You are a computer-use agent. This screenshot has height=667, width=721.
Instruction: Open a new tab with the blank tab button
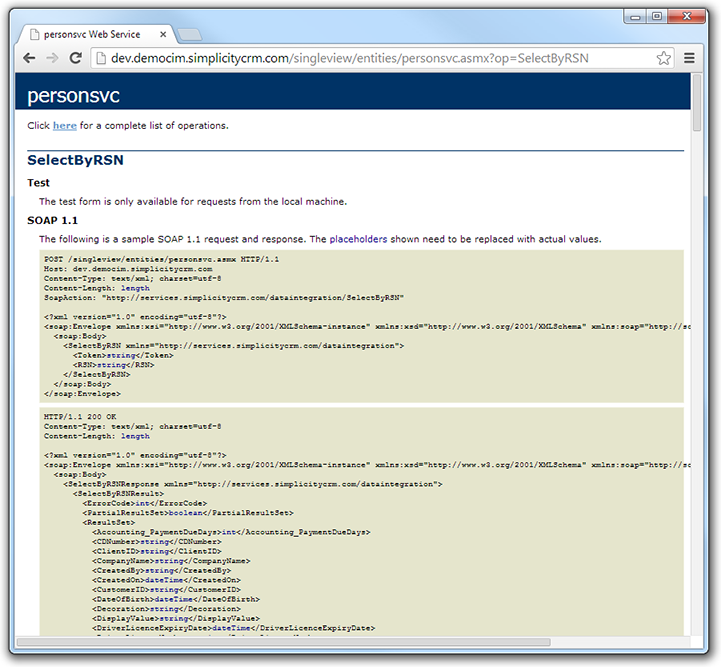[x=189, y=34]
